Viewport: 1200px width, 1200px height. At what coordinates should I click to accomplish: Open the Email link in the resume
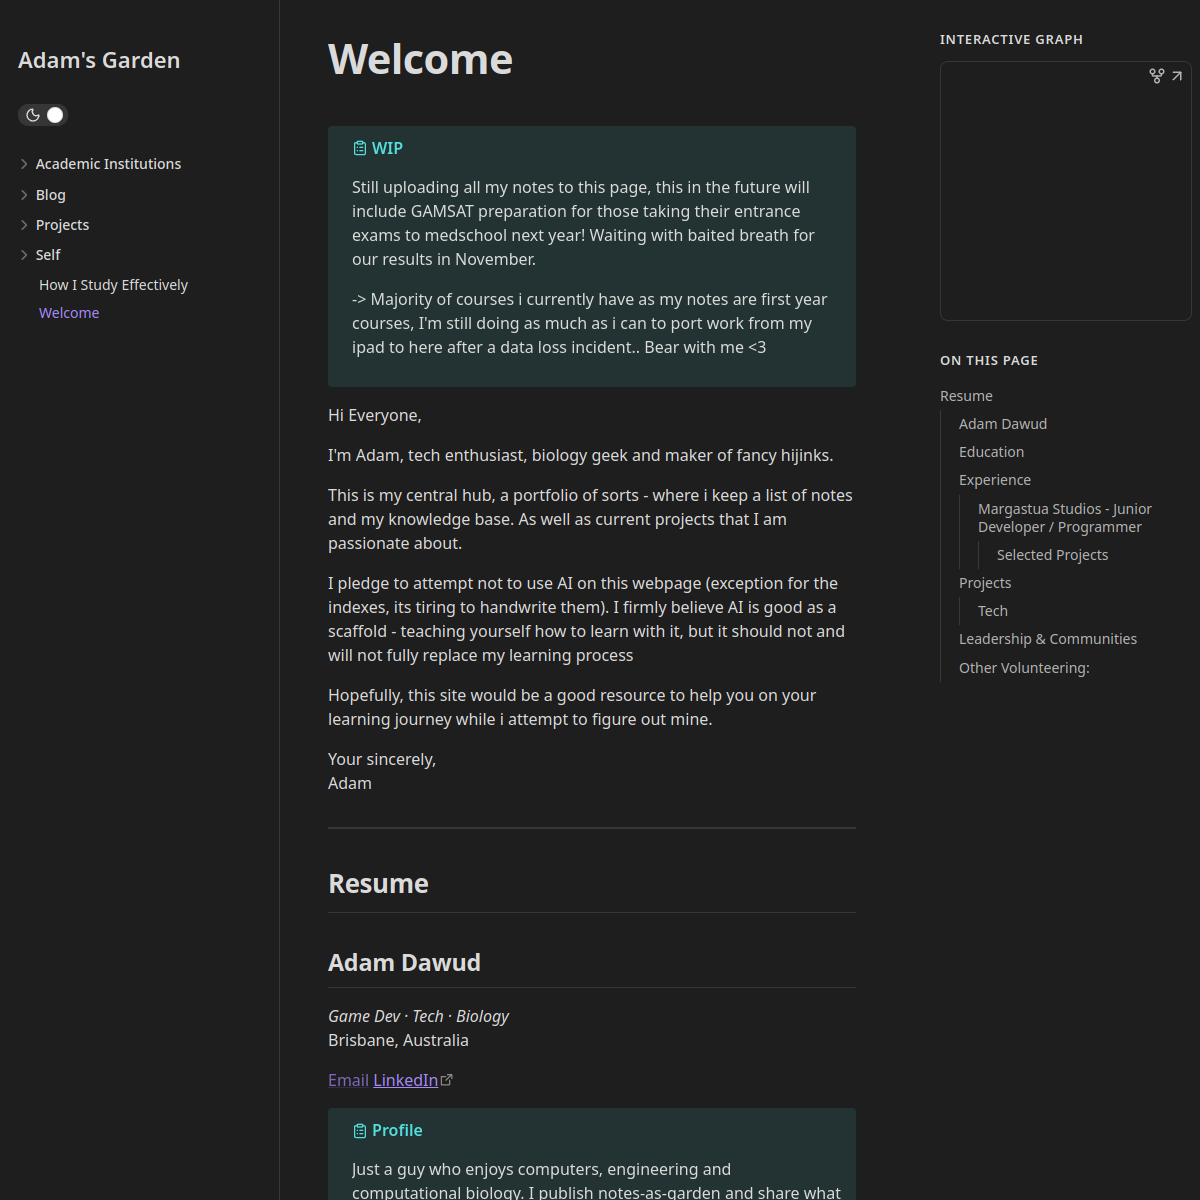347,1080
